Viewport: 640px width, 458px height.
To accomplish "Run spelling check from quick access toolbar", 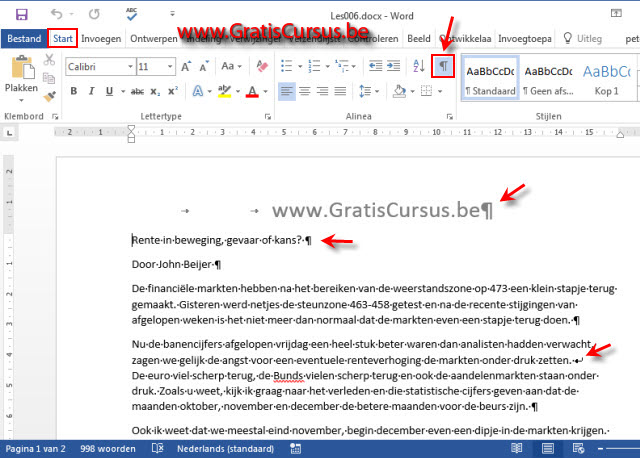I will click(131, 14).
